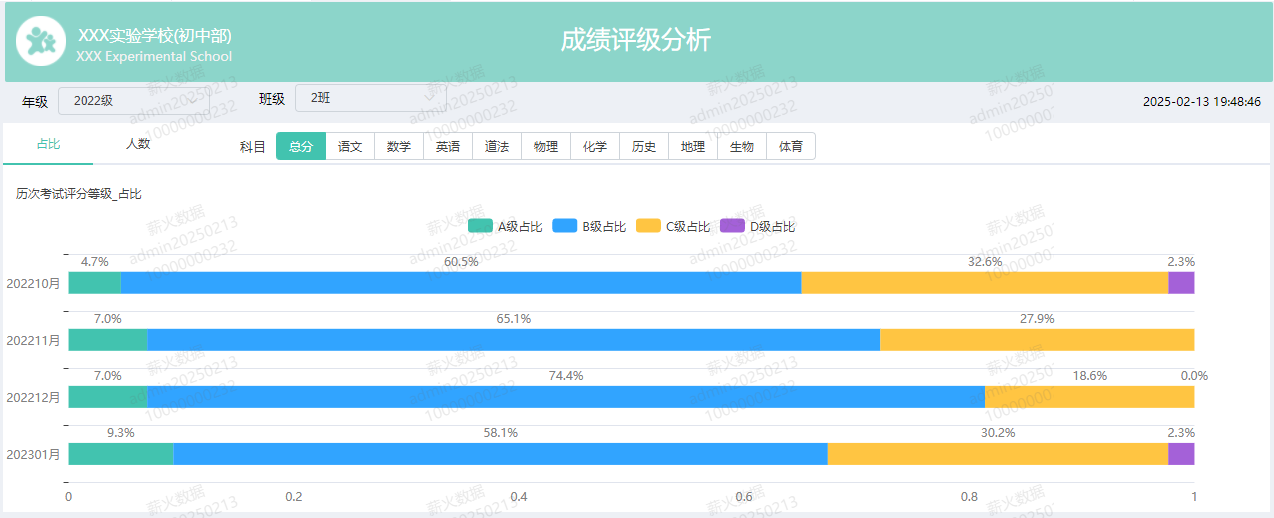Click the yellow C级 bar for 202210月
Viewport: 1274px width, 518px height.
(985, 283)
